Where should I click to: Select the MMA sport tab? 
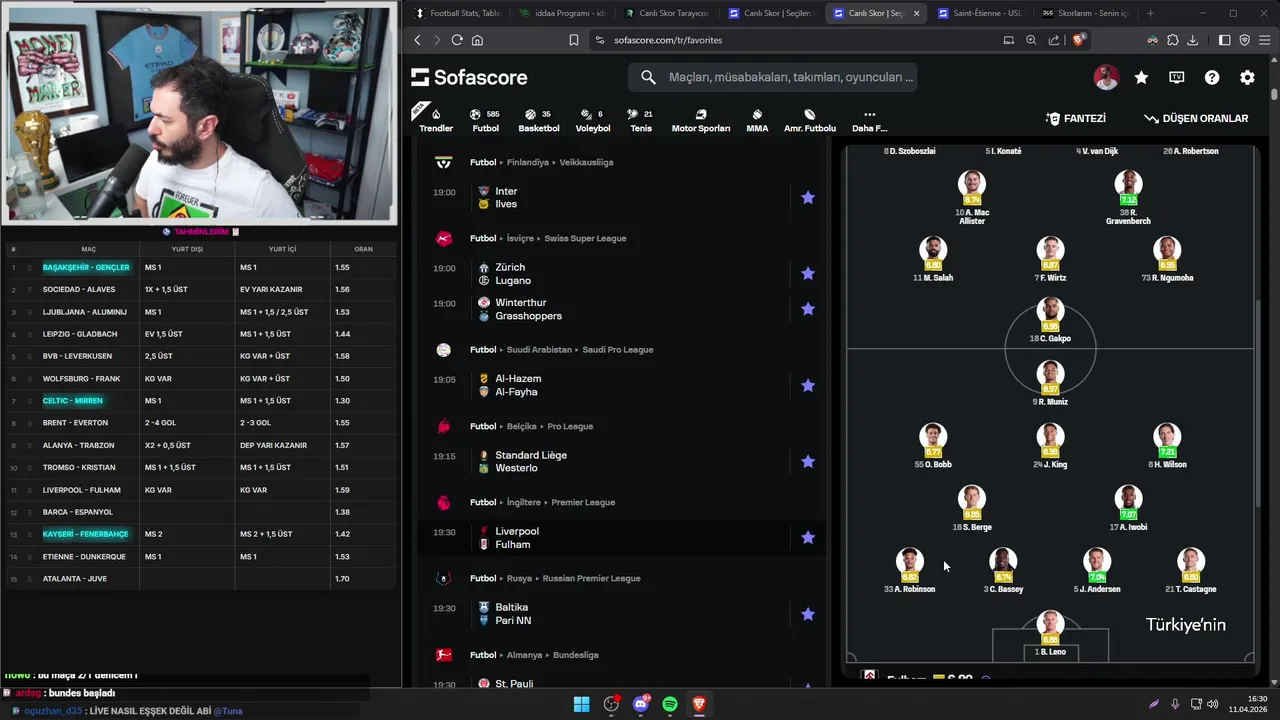pyautogui.click(x=757, y=120)
